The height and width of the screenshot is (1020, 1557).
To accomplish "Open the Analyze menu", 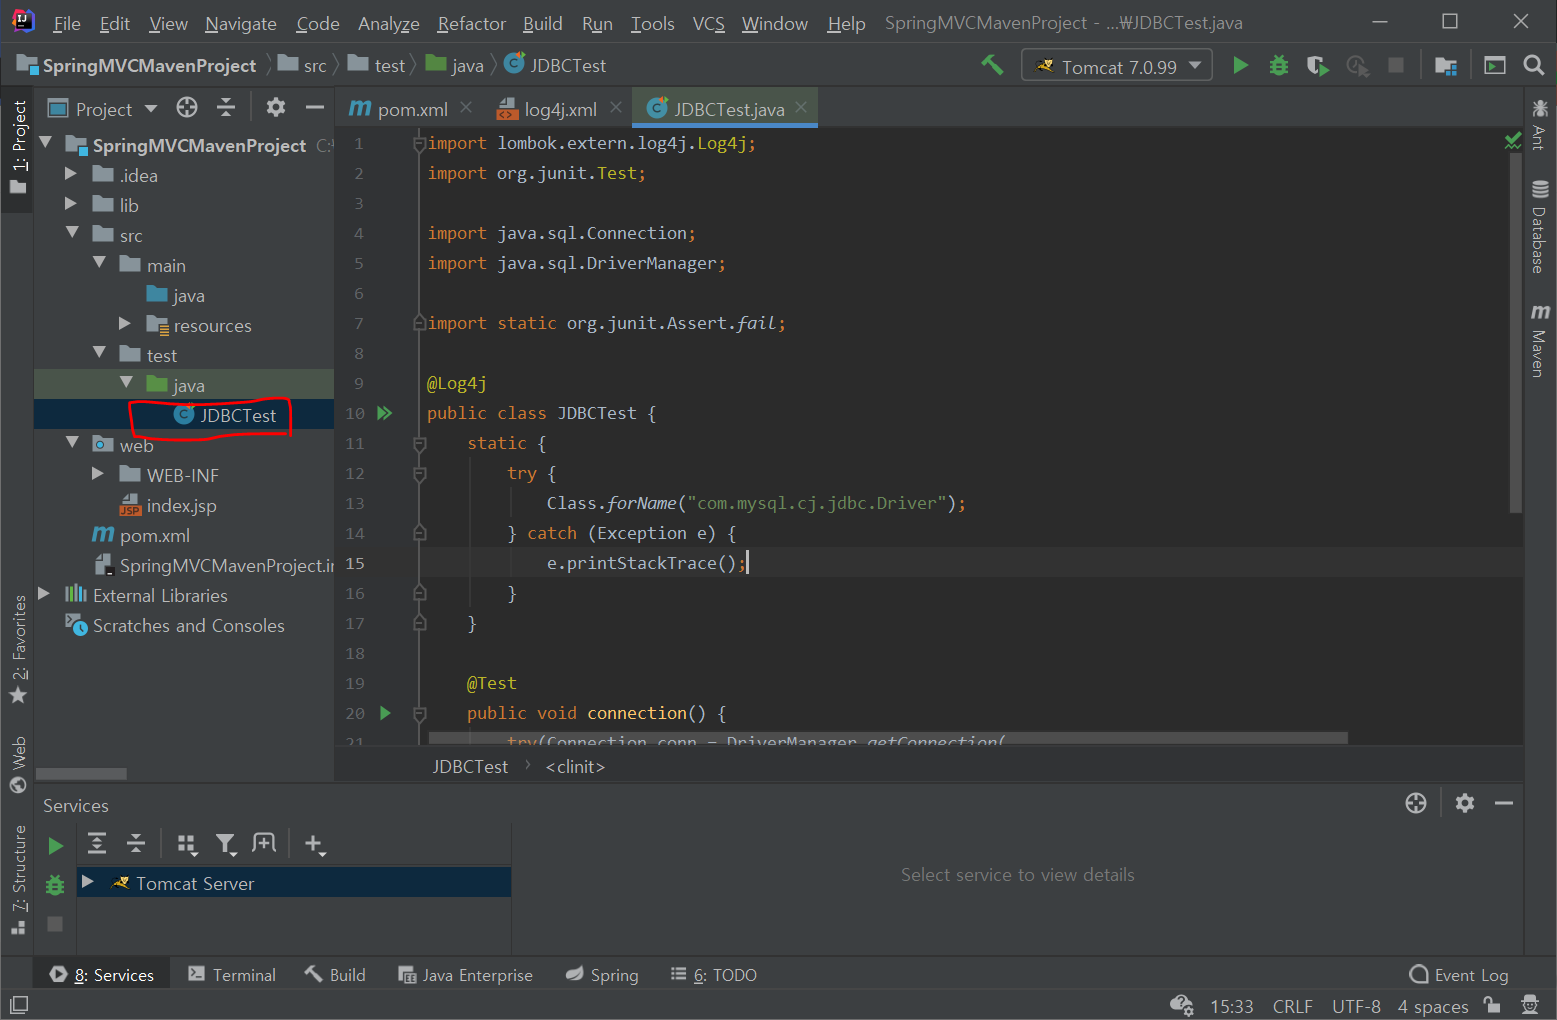I will pyautogui.click(x=388, y=23).
